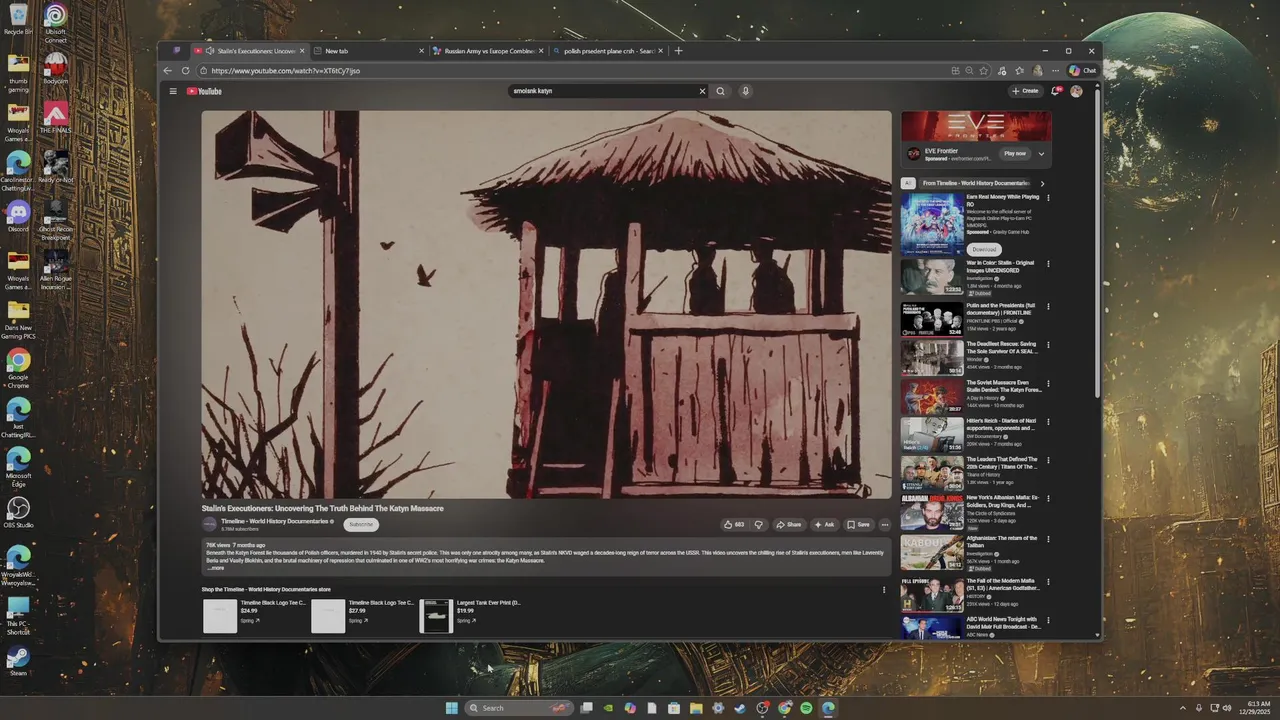Expand the description with ...more

pyautogui.click(x=216, y=568)
